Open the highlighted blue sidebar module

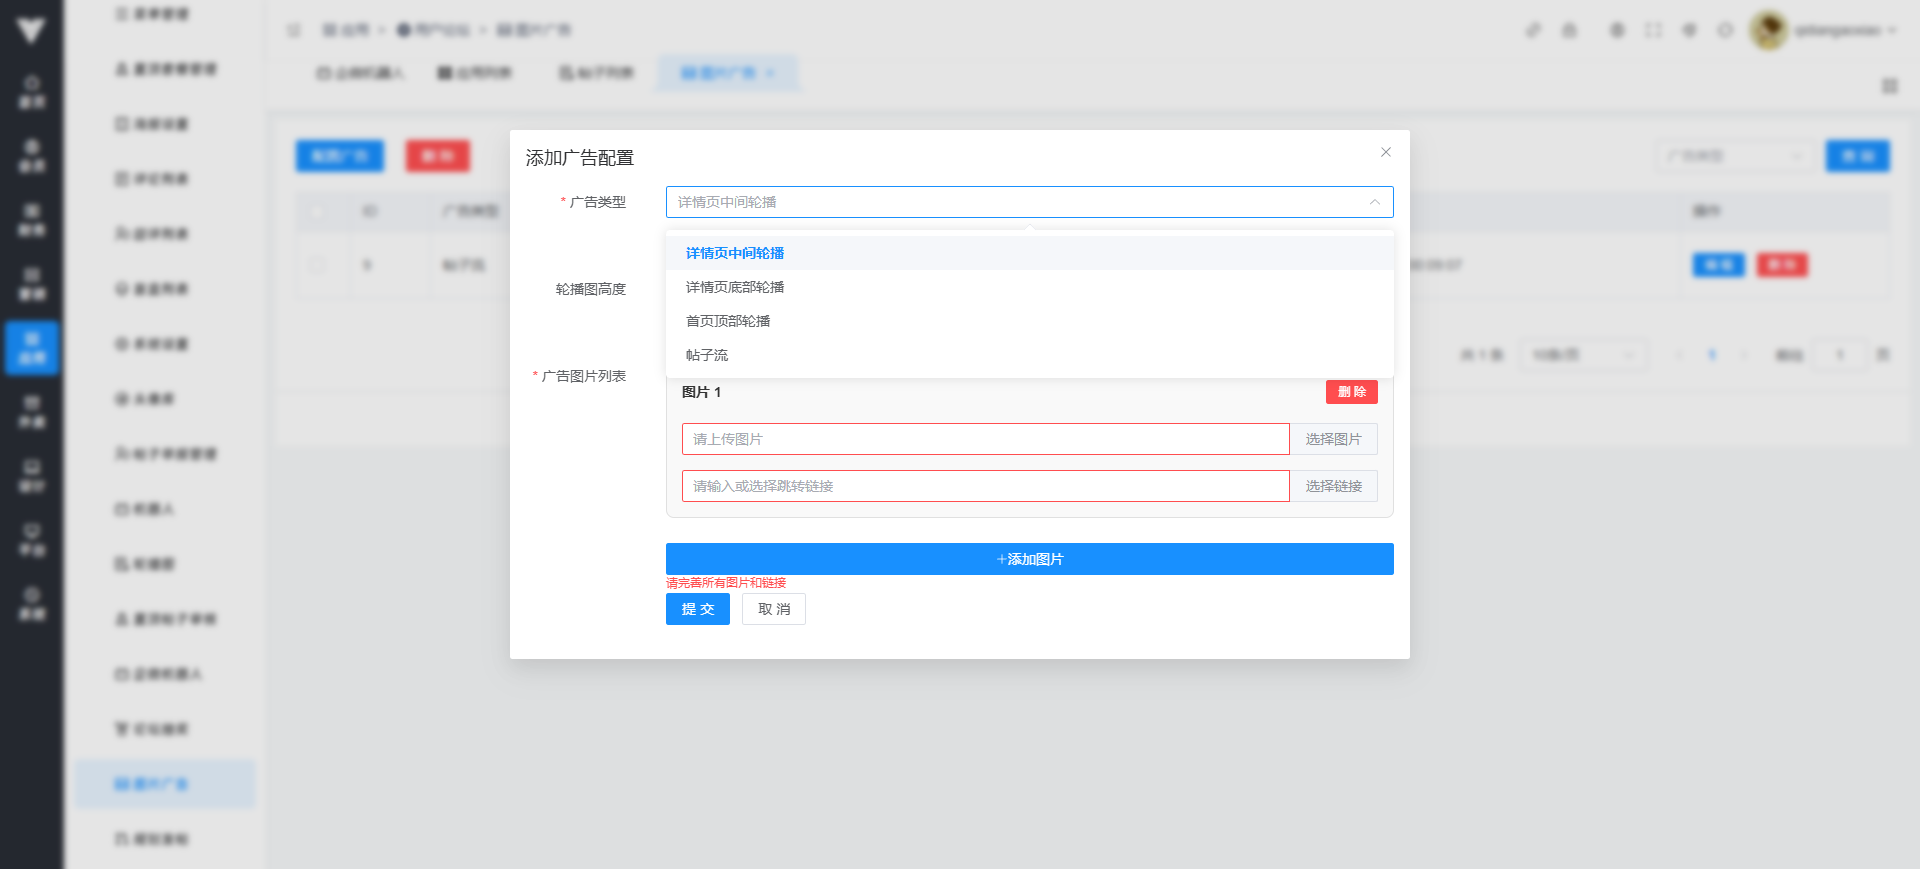[32, 347]
